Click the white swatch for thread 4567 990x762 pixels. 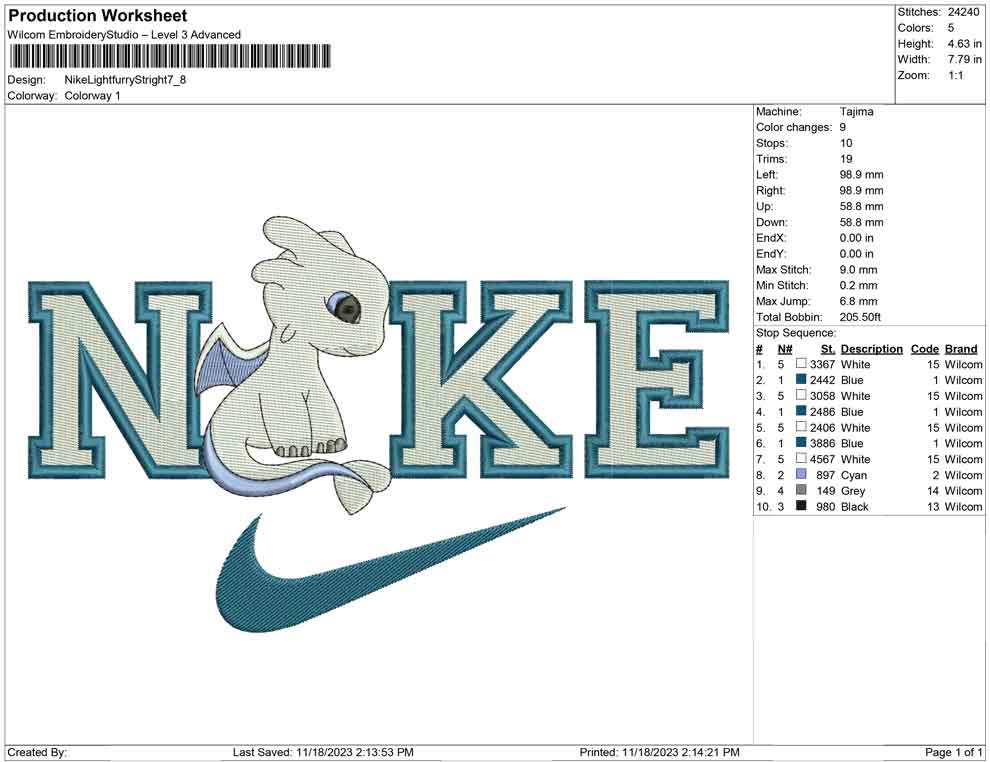coord(801,458)
